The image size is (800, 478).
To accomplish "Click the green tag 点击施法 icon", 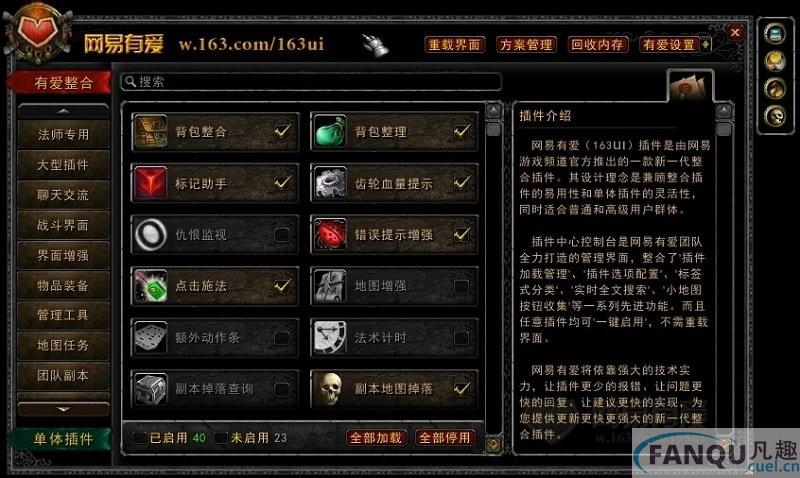I will (151, 286).
